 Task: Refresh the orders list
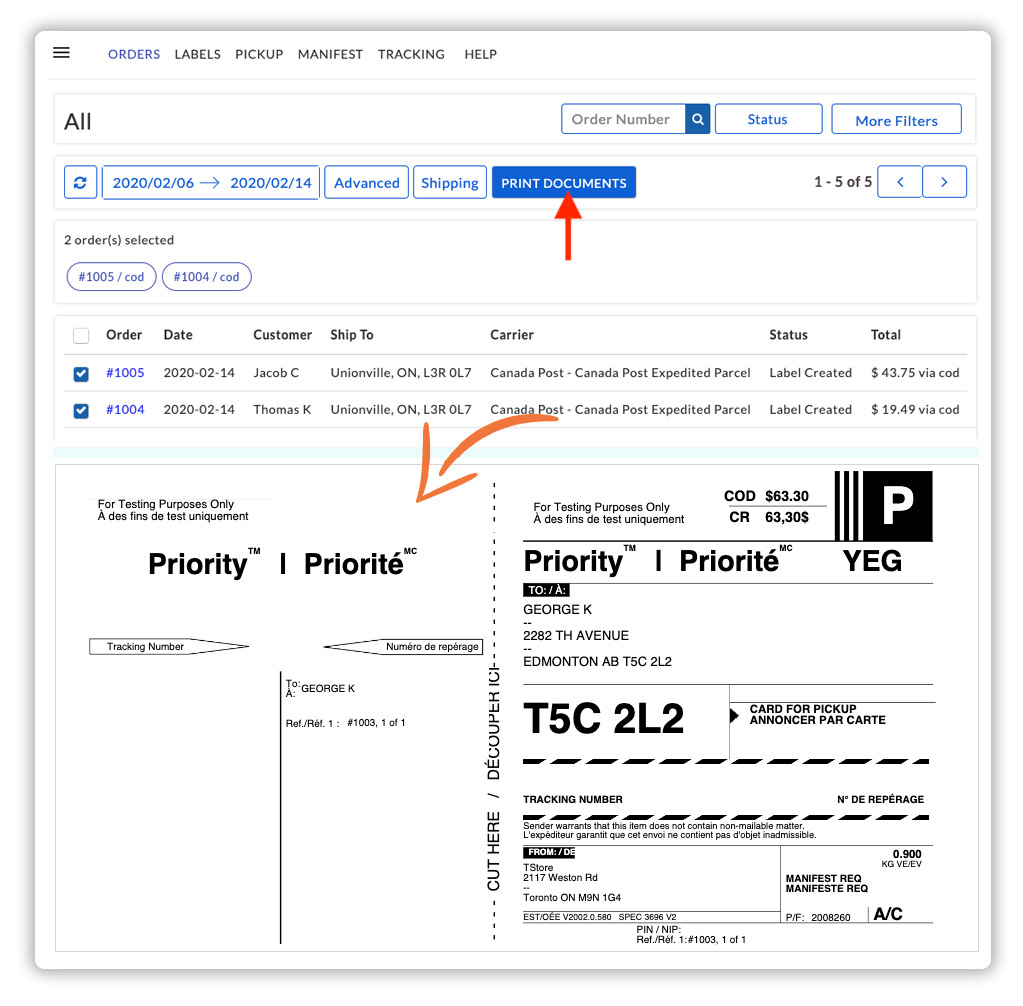click(x=80, y=182)
